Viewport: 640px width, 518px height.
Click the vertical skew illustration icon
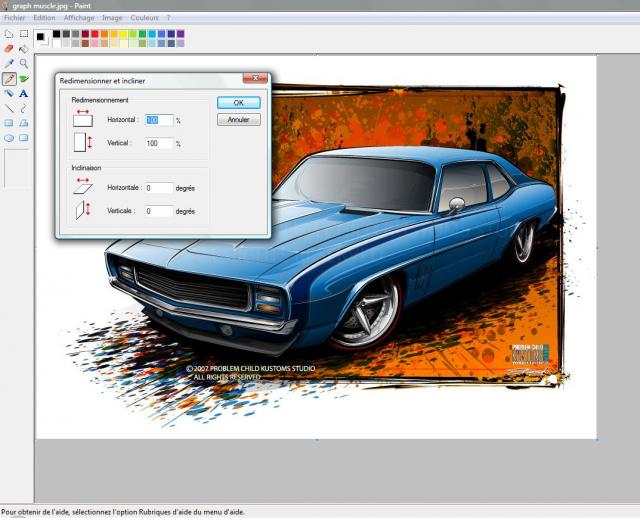tap(83, 210)
